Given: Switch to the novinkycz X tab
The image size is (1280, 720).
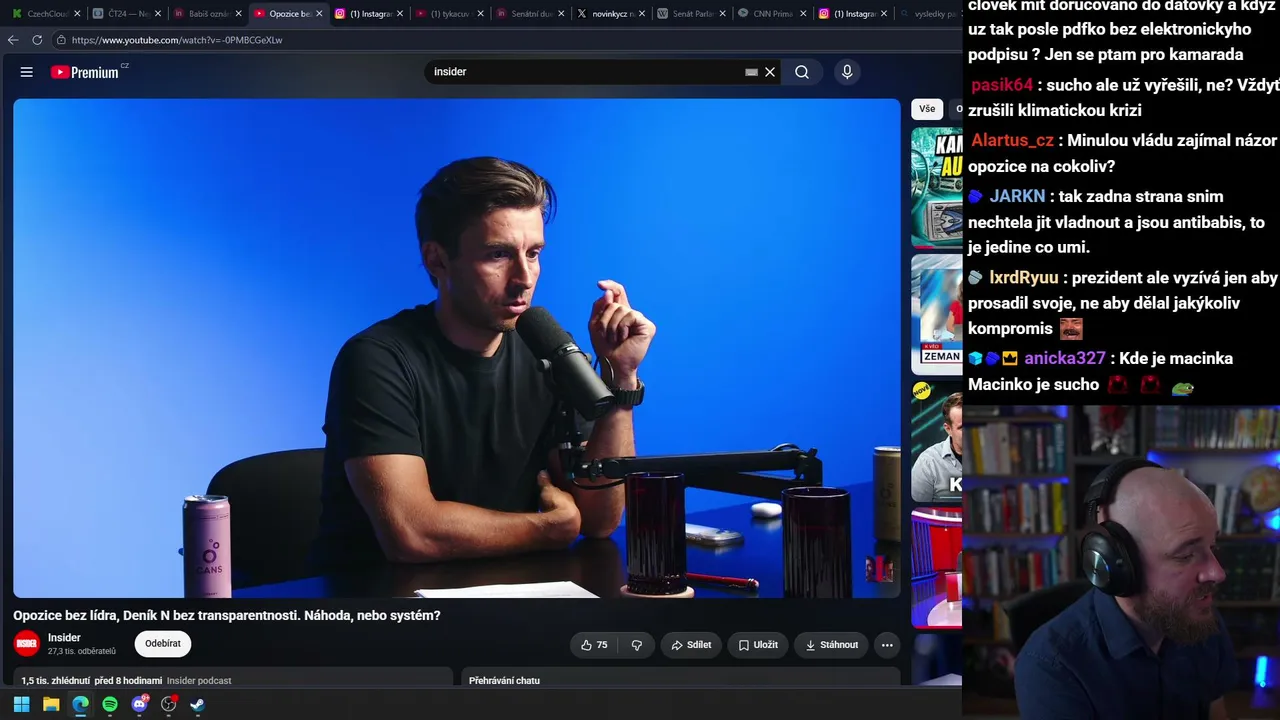Looking at the screenshot, I should (x=612, y=14).
